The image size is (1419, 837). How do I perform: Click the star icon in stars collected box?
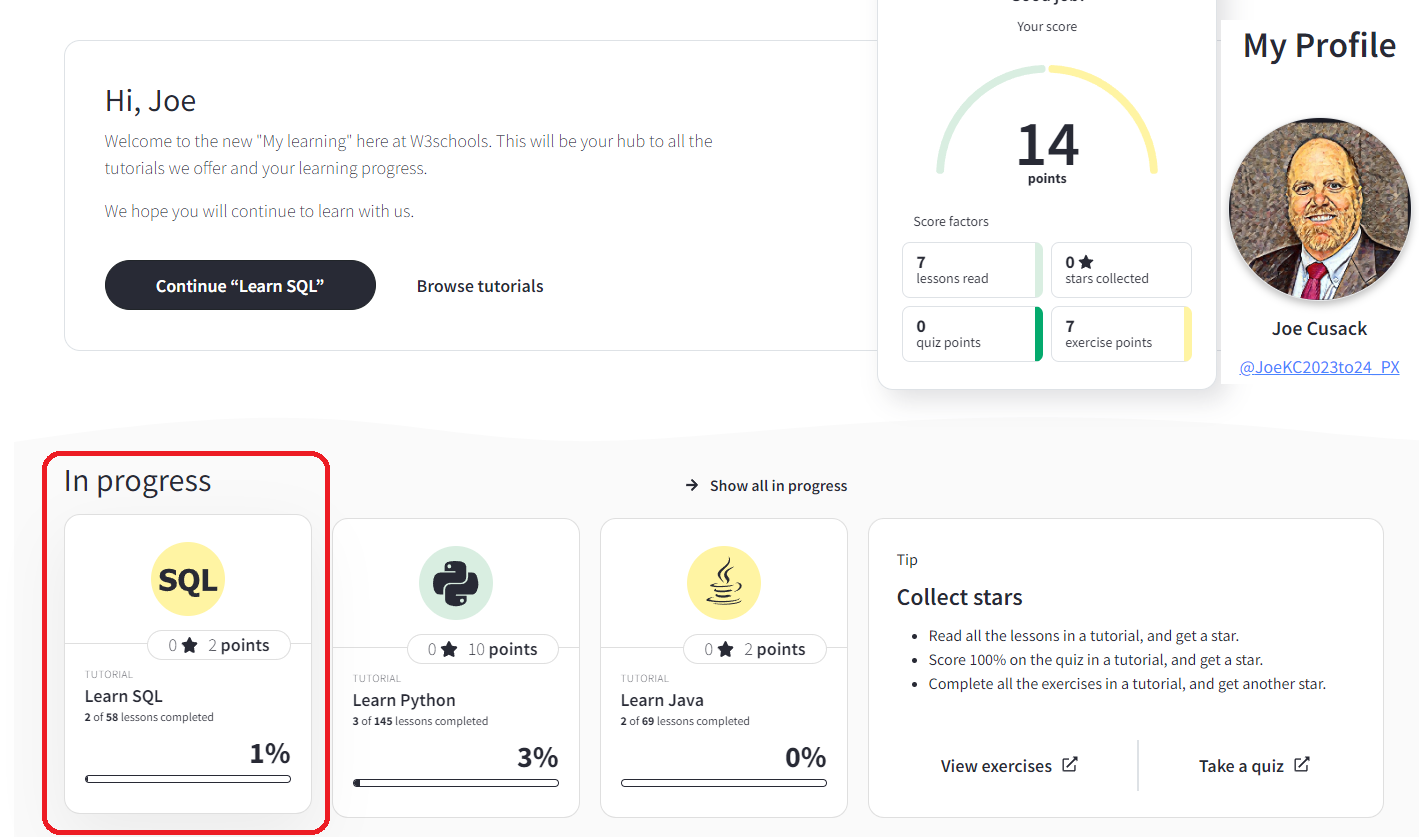click(1086, 263)
